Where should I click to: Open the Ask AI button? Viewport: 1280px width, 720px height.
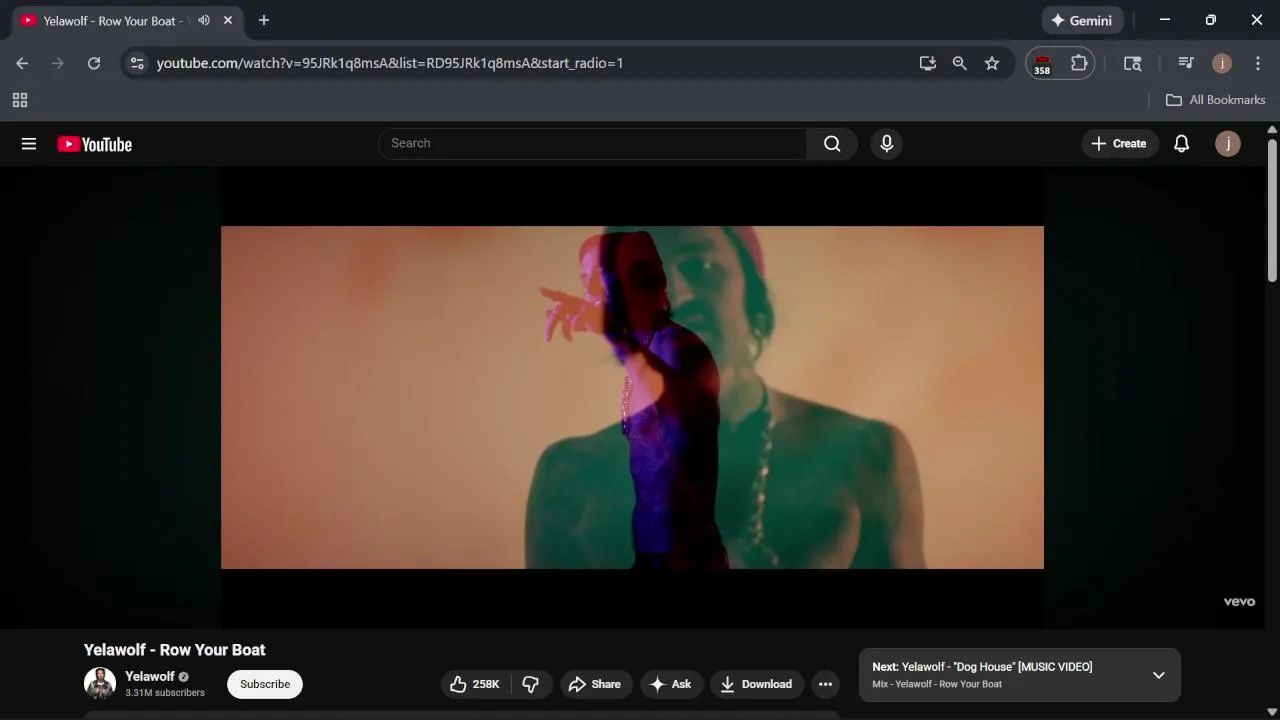tap(670, 684)
